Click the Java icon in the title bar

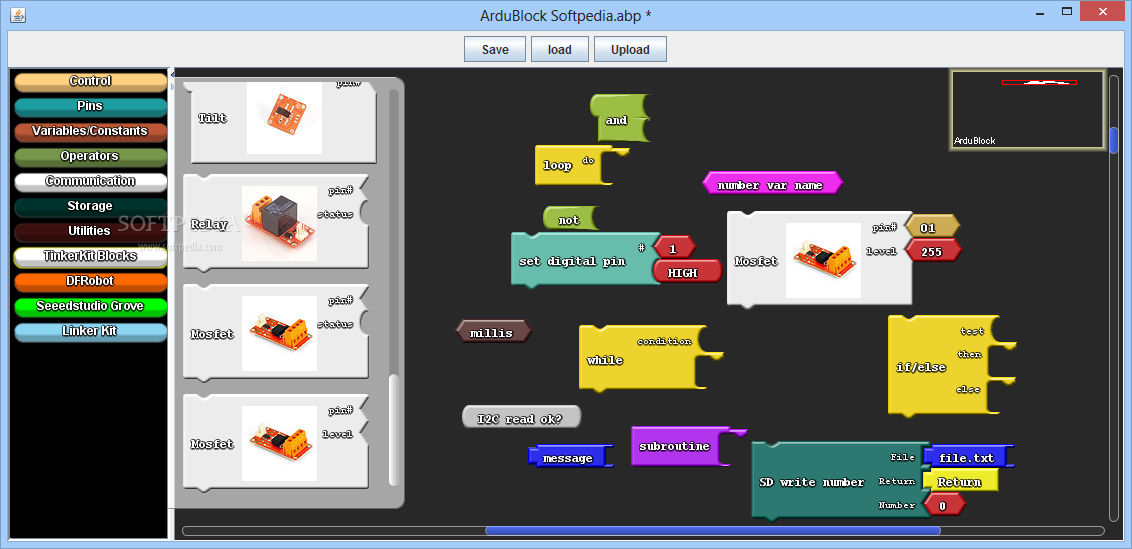tap(19, 14)
